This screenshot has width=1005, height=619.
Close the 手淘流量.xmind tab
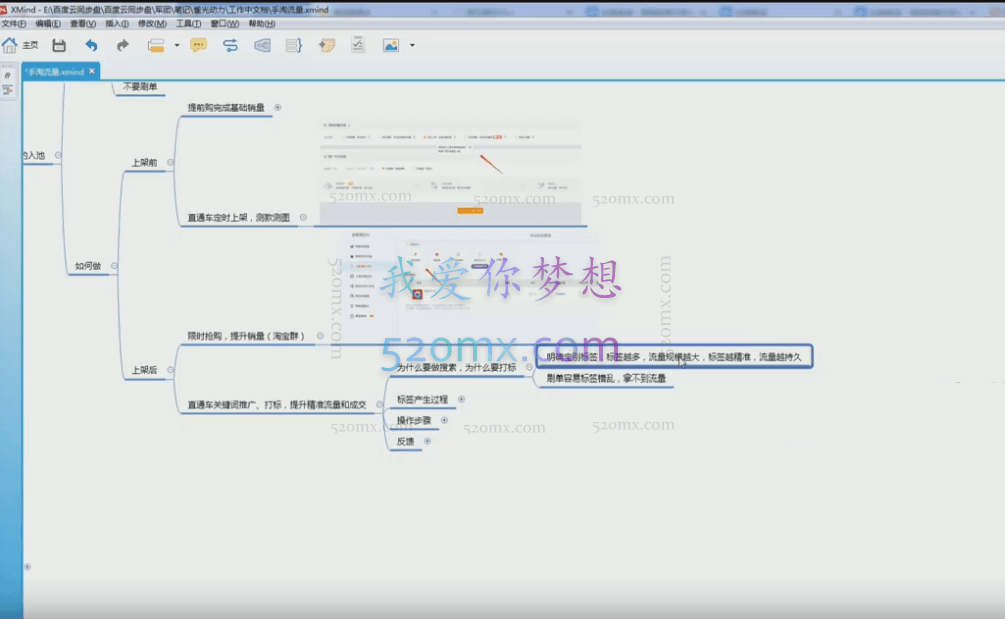(92, 71)
